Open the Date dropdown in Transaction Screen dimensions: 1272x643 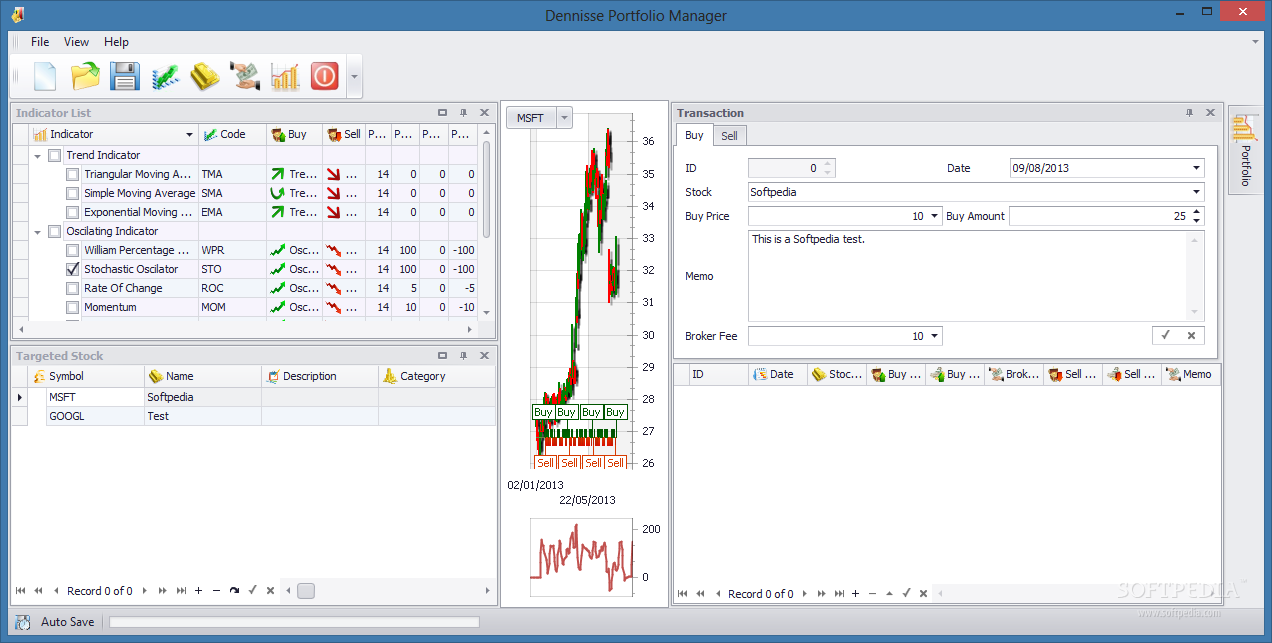(1197, 168)
